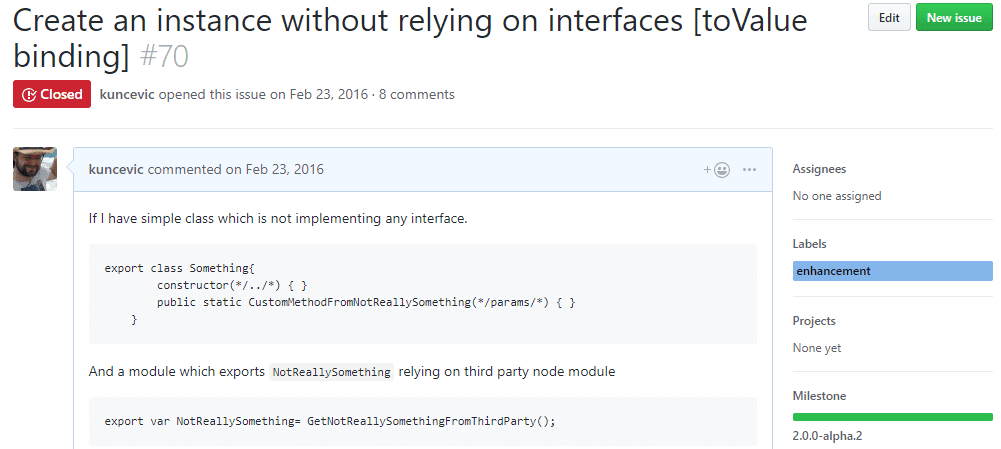Click the red Closed status badge
This screenshot has height=449, width=1001.
click(x=52, y=94)
